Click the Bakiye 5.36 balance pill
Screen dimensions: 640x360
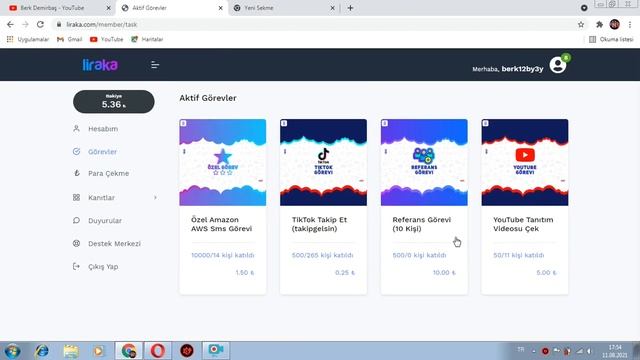pos(113,102)
